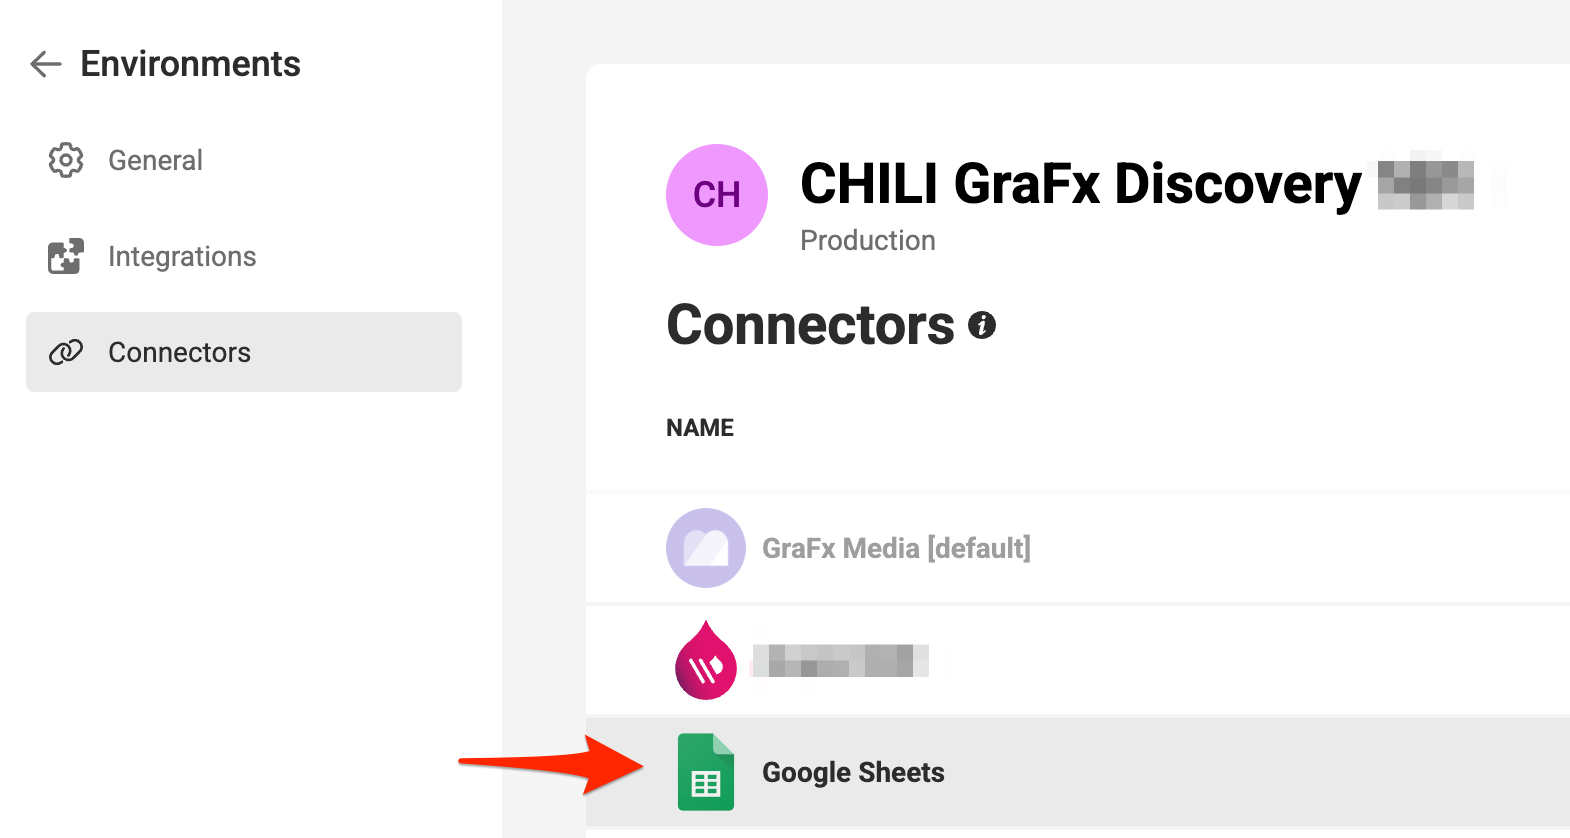The image size is (1570, 838).
Task: Click the green Google Sheets icon
Action: [706, 772]
